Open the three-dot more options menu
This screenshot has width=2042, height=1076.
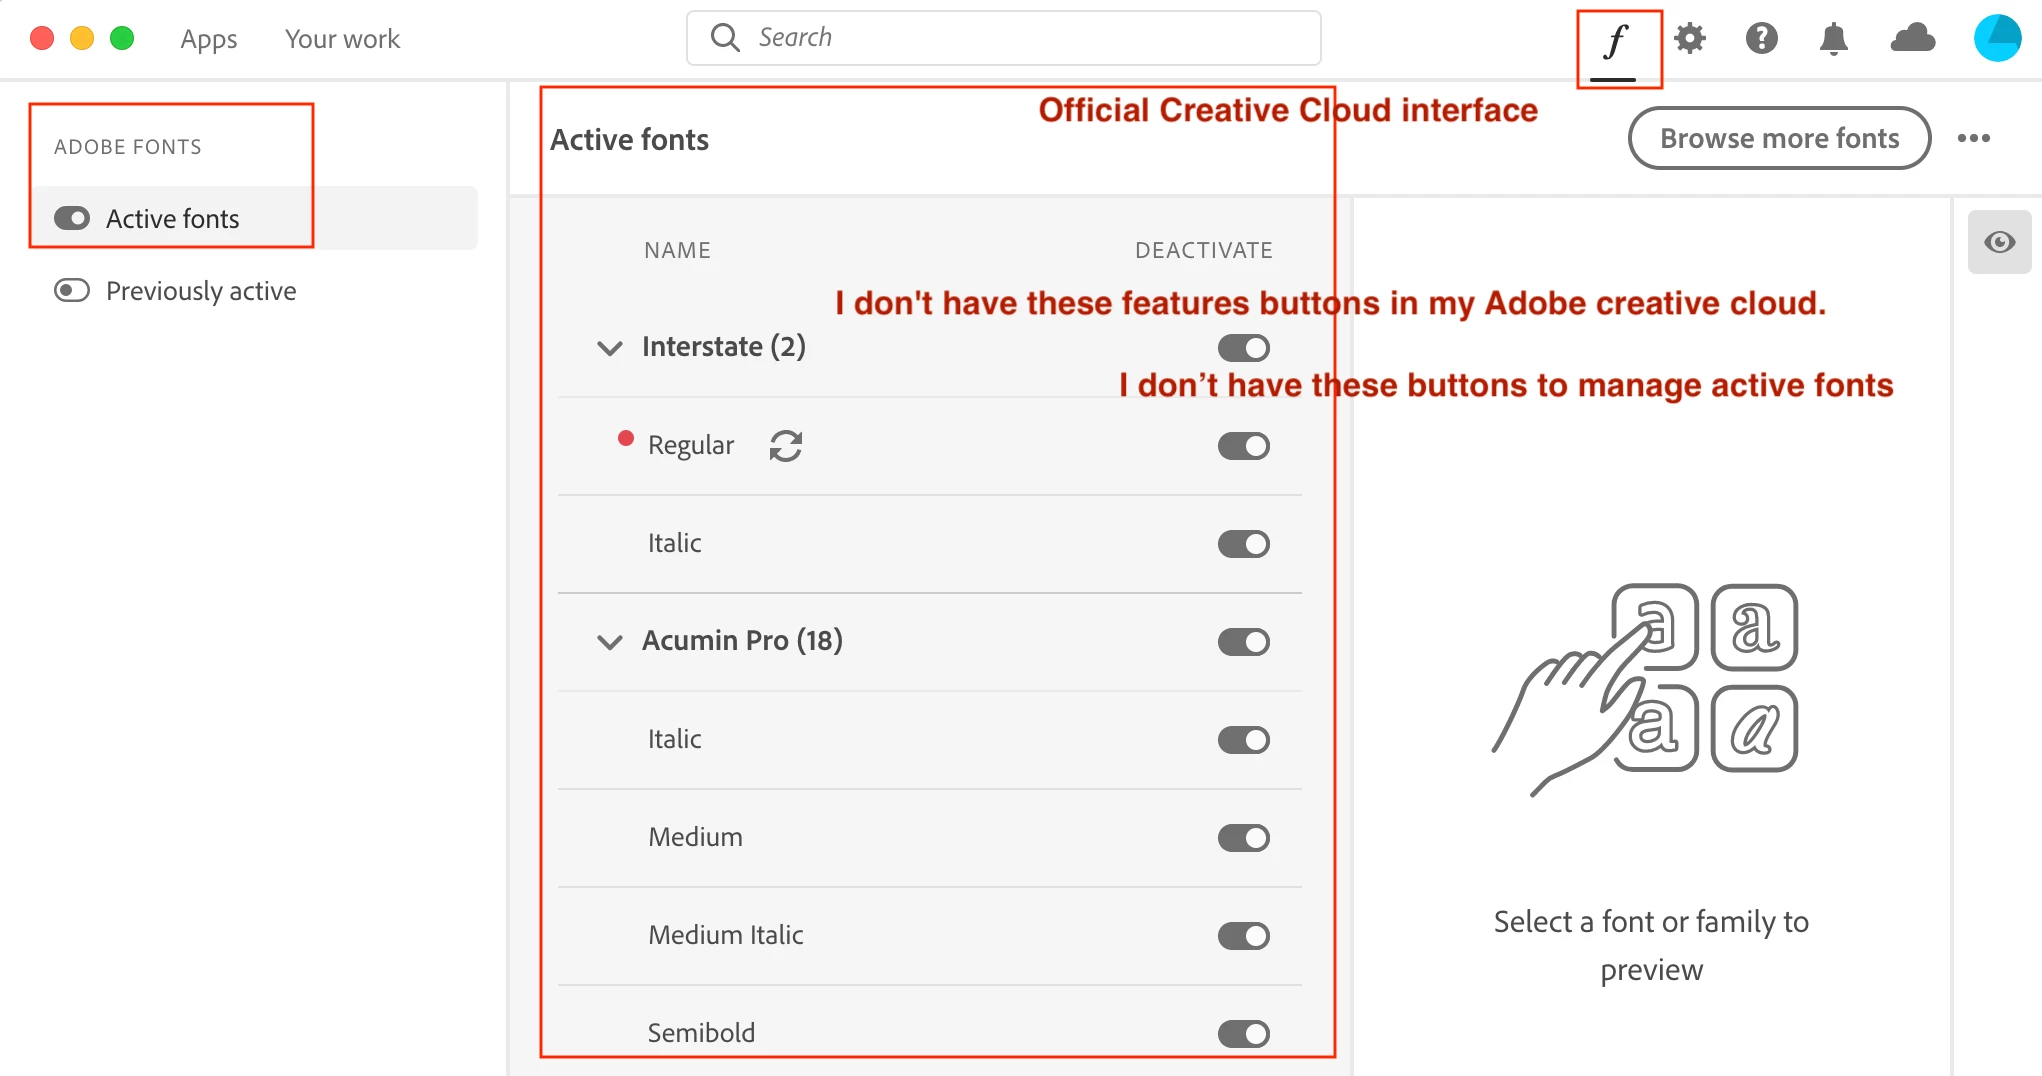pos(1974,138)
